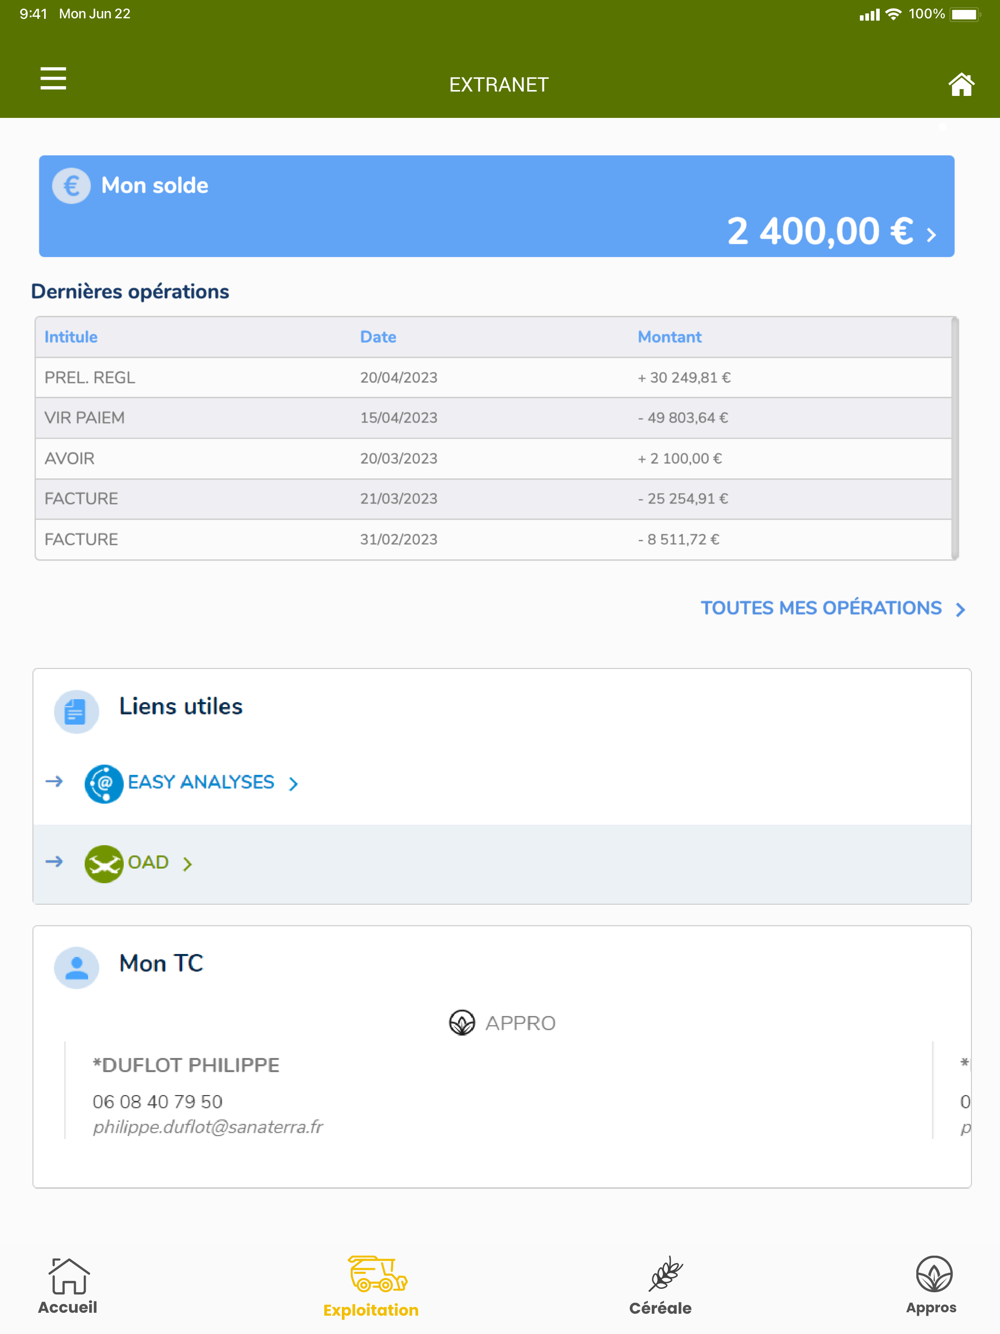Tap email philippe.duflot@sanaterra.fr
Image resolution: width=1000 pixels, height=1334 pixels.
tap(207, 1127)
